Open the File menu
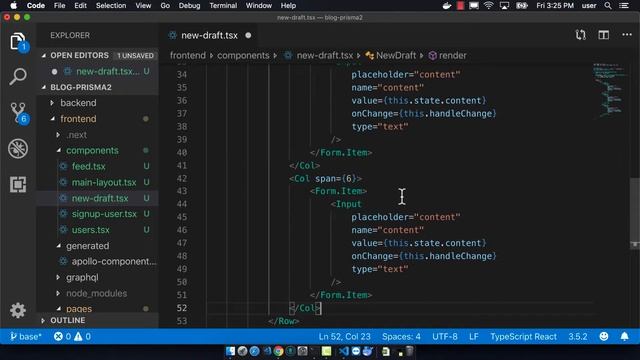640x360 pixels. pos(60,6)
